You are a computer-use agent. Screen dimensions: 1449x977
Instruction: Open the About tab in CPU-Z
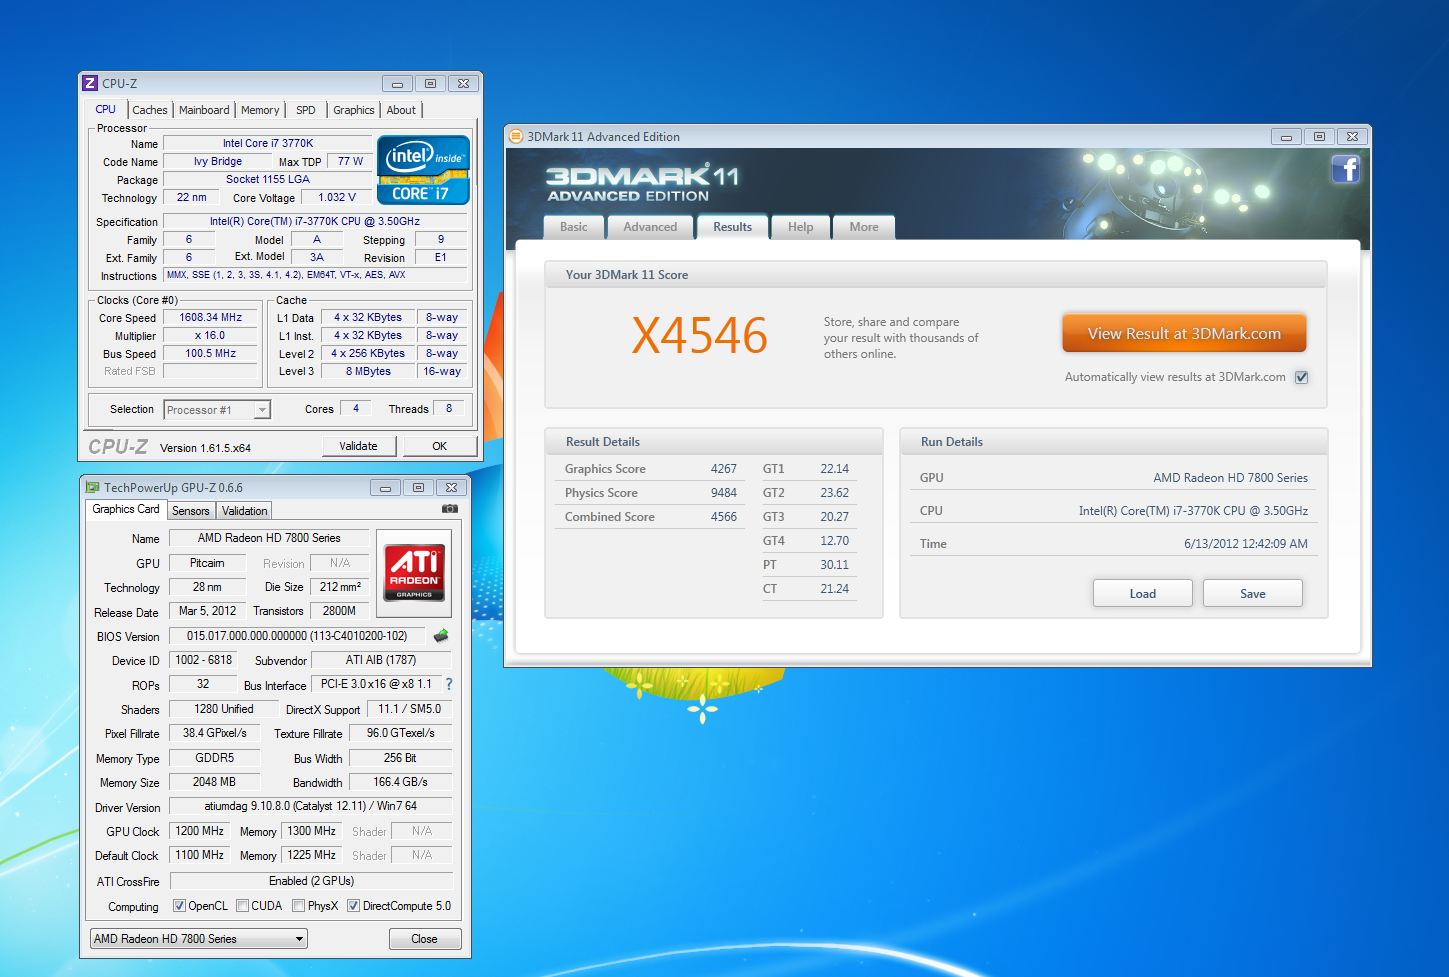point(401,110)
